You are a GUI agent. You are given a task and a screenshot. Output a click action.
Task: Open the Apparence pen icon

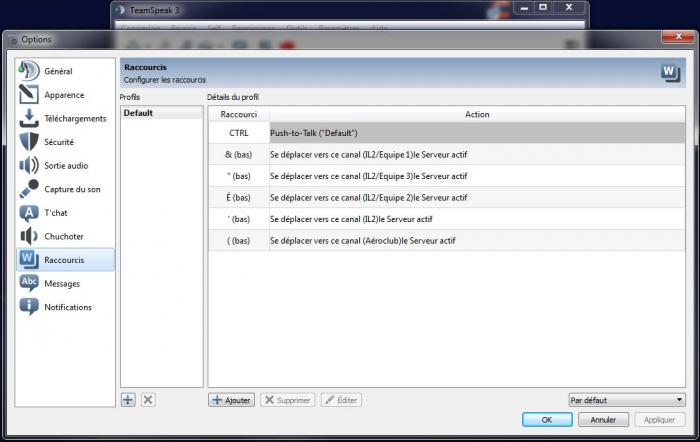coord(29,95)
